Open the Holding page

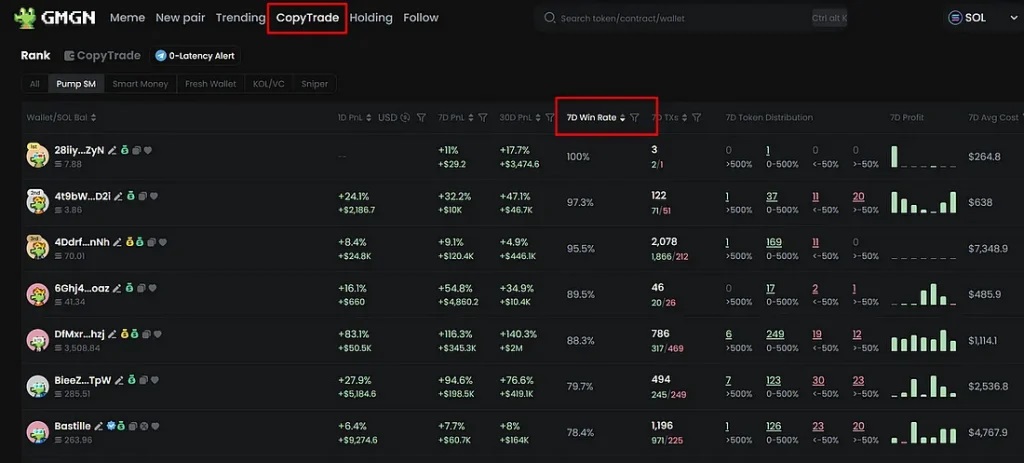(371, 18)
